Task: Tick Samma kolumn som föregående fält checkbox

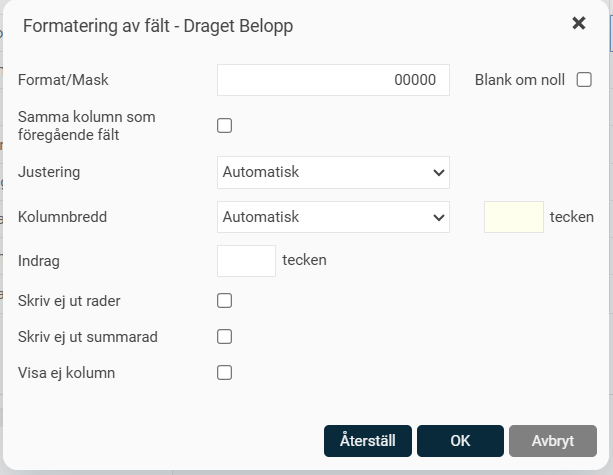Action: point(225,125)
